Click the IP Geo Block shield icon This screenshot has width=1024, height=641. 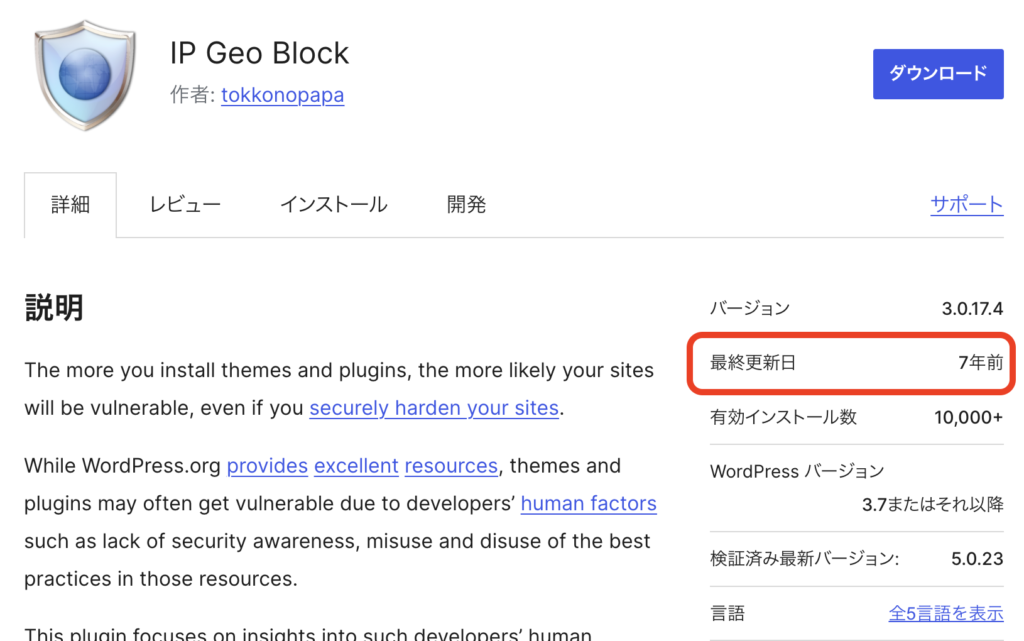[x=85, y=78]
